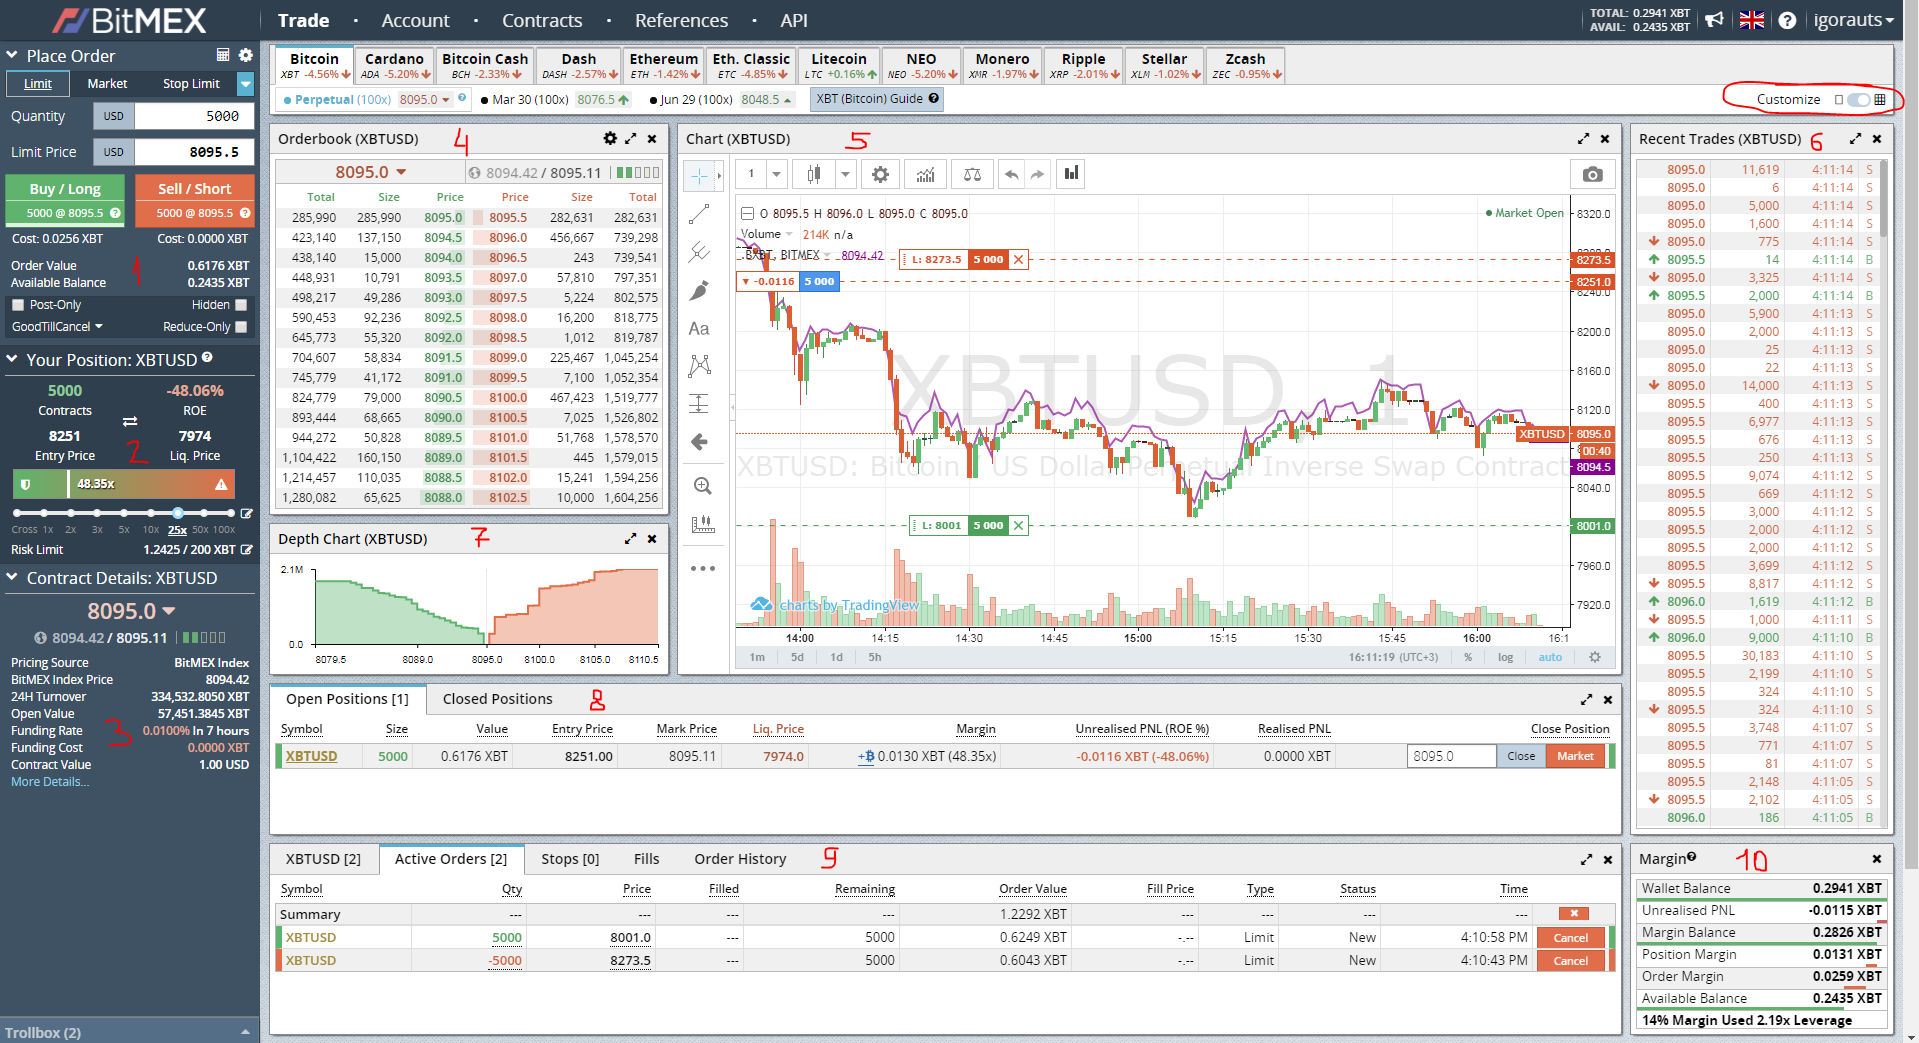Open Orderbook settings gear
Screen dimensions: 1919x1043
click(x=610, y=139)
